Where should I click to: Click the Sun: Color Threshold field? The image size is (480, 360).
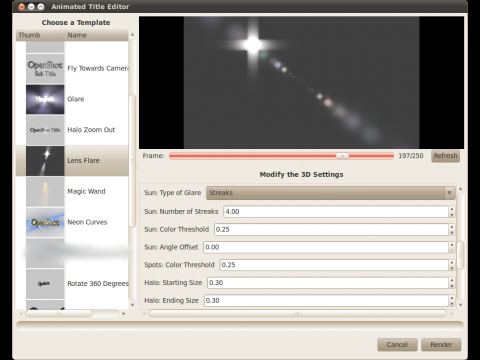(x=331, y=229)
